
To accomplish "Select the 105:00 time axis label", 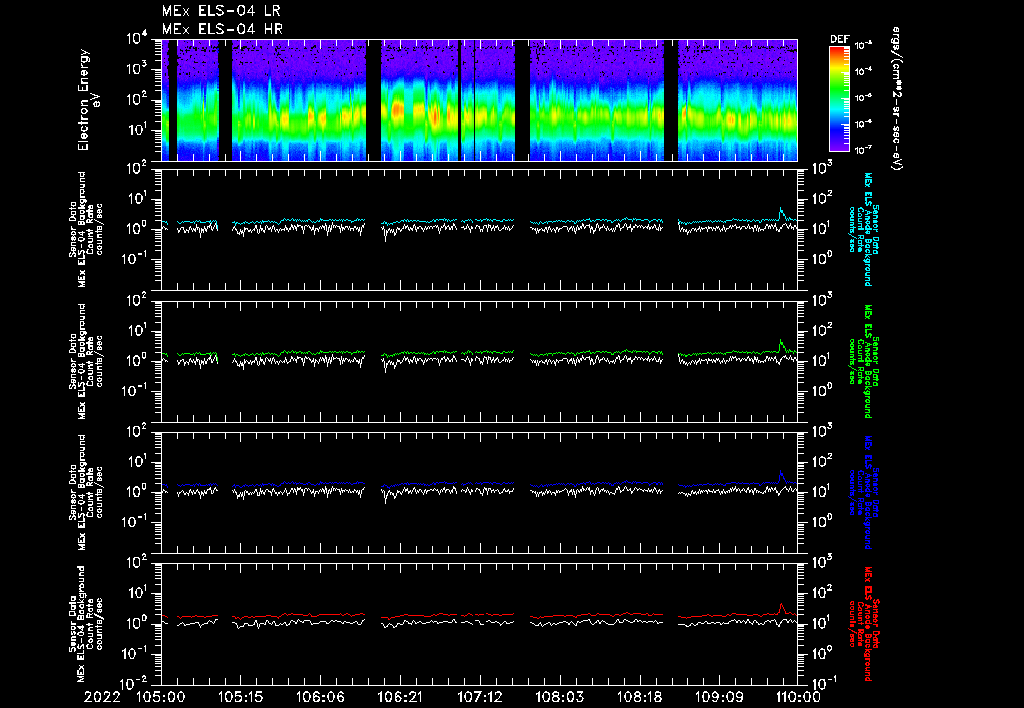I will (160, 697).
